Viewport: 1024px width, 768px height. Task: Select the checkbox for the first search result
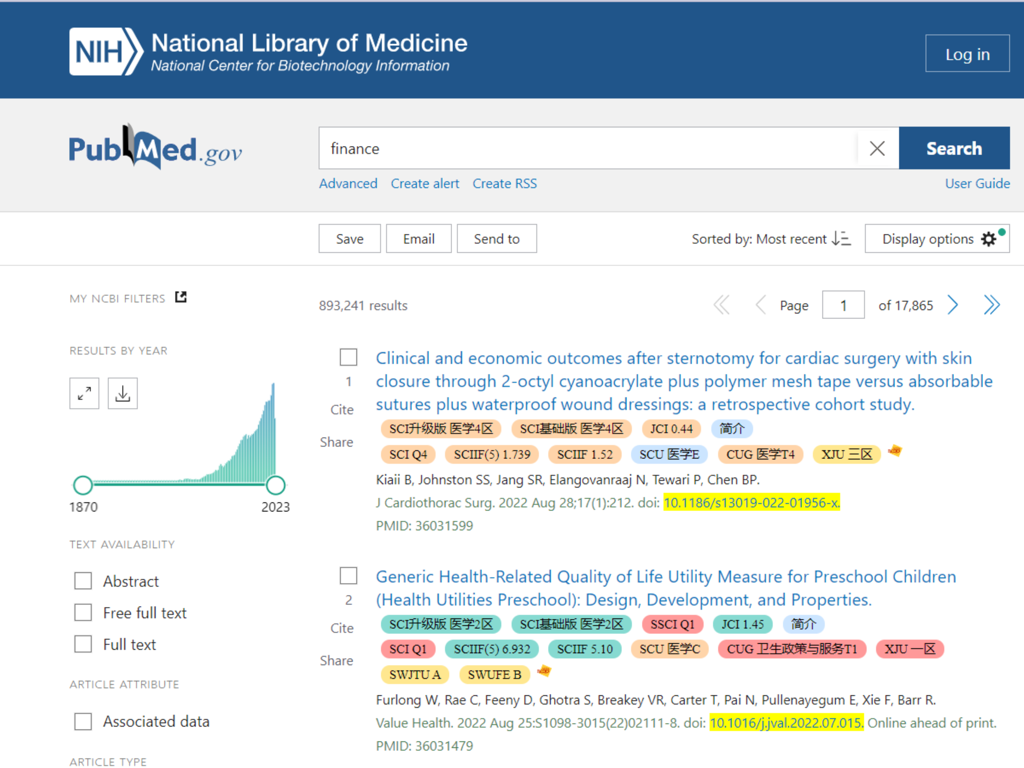pos(348,356)
